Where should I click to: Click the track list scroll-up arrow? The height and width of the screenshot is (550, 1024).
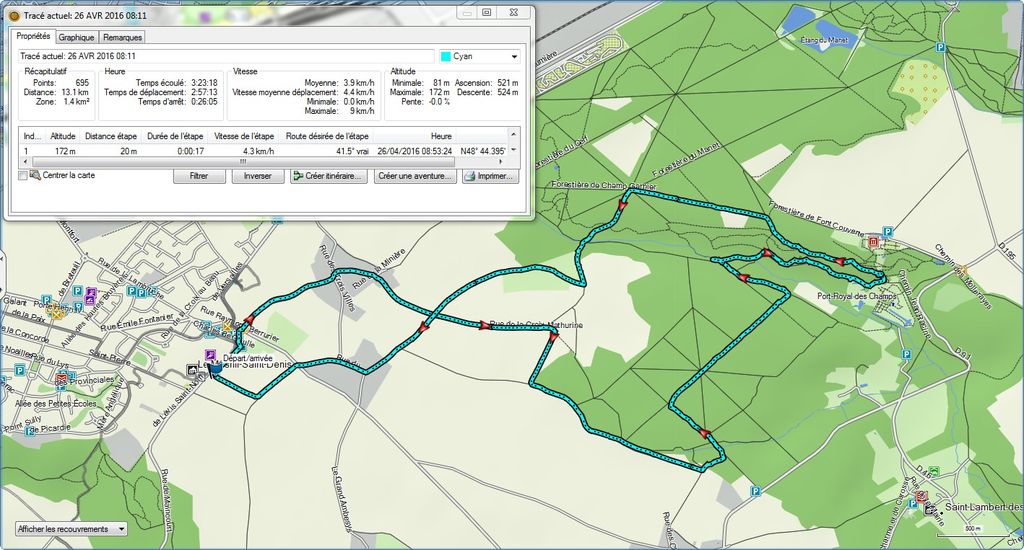[514, 135]
